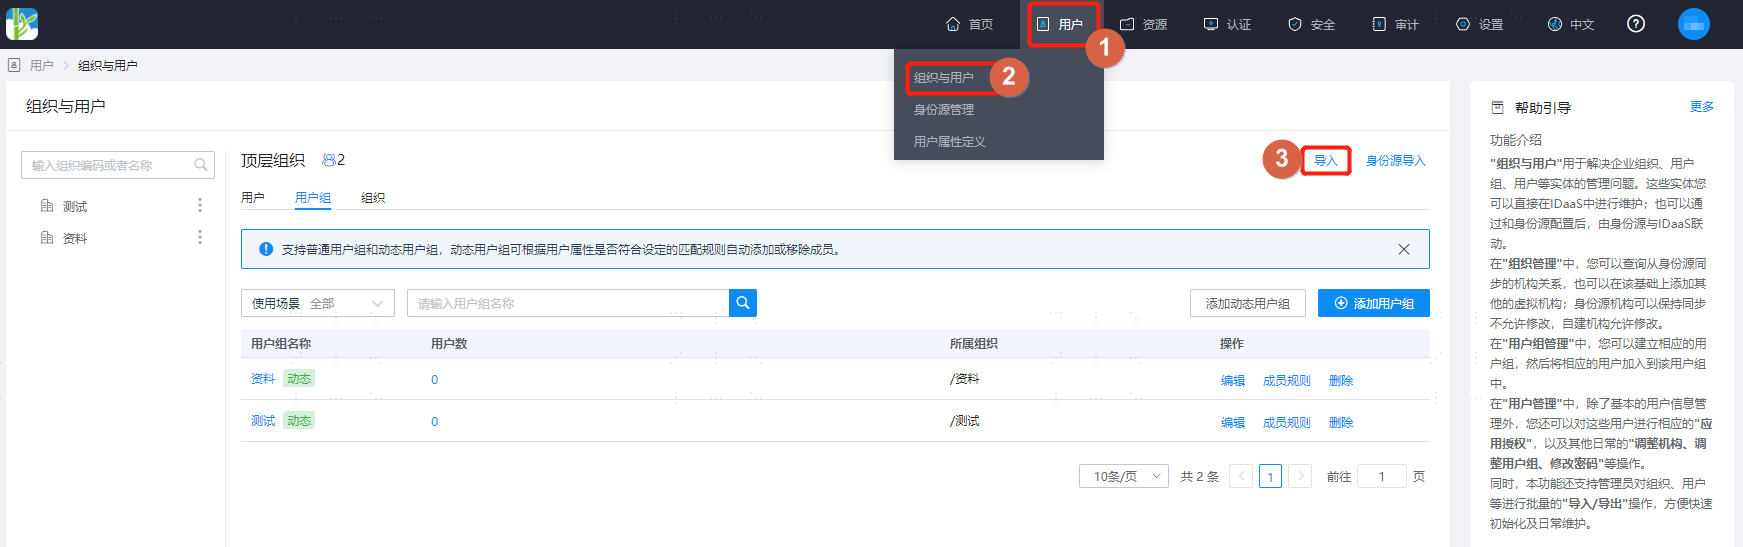Screen dimensions: 1743x547
Task: Click the app logo in top-left corner
Action: [22, 24]
